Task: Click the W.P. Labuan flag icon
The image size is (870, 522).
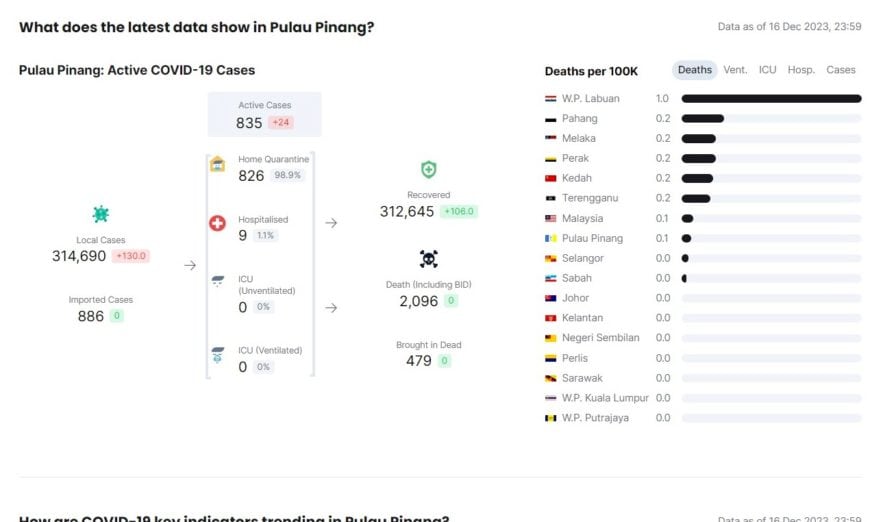Action: coord(550,99)
